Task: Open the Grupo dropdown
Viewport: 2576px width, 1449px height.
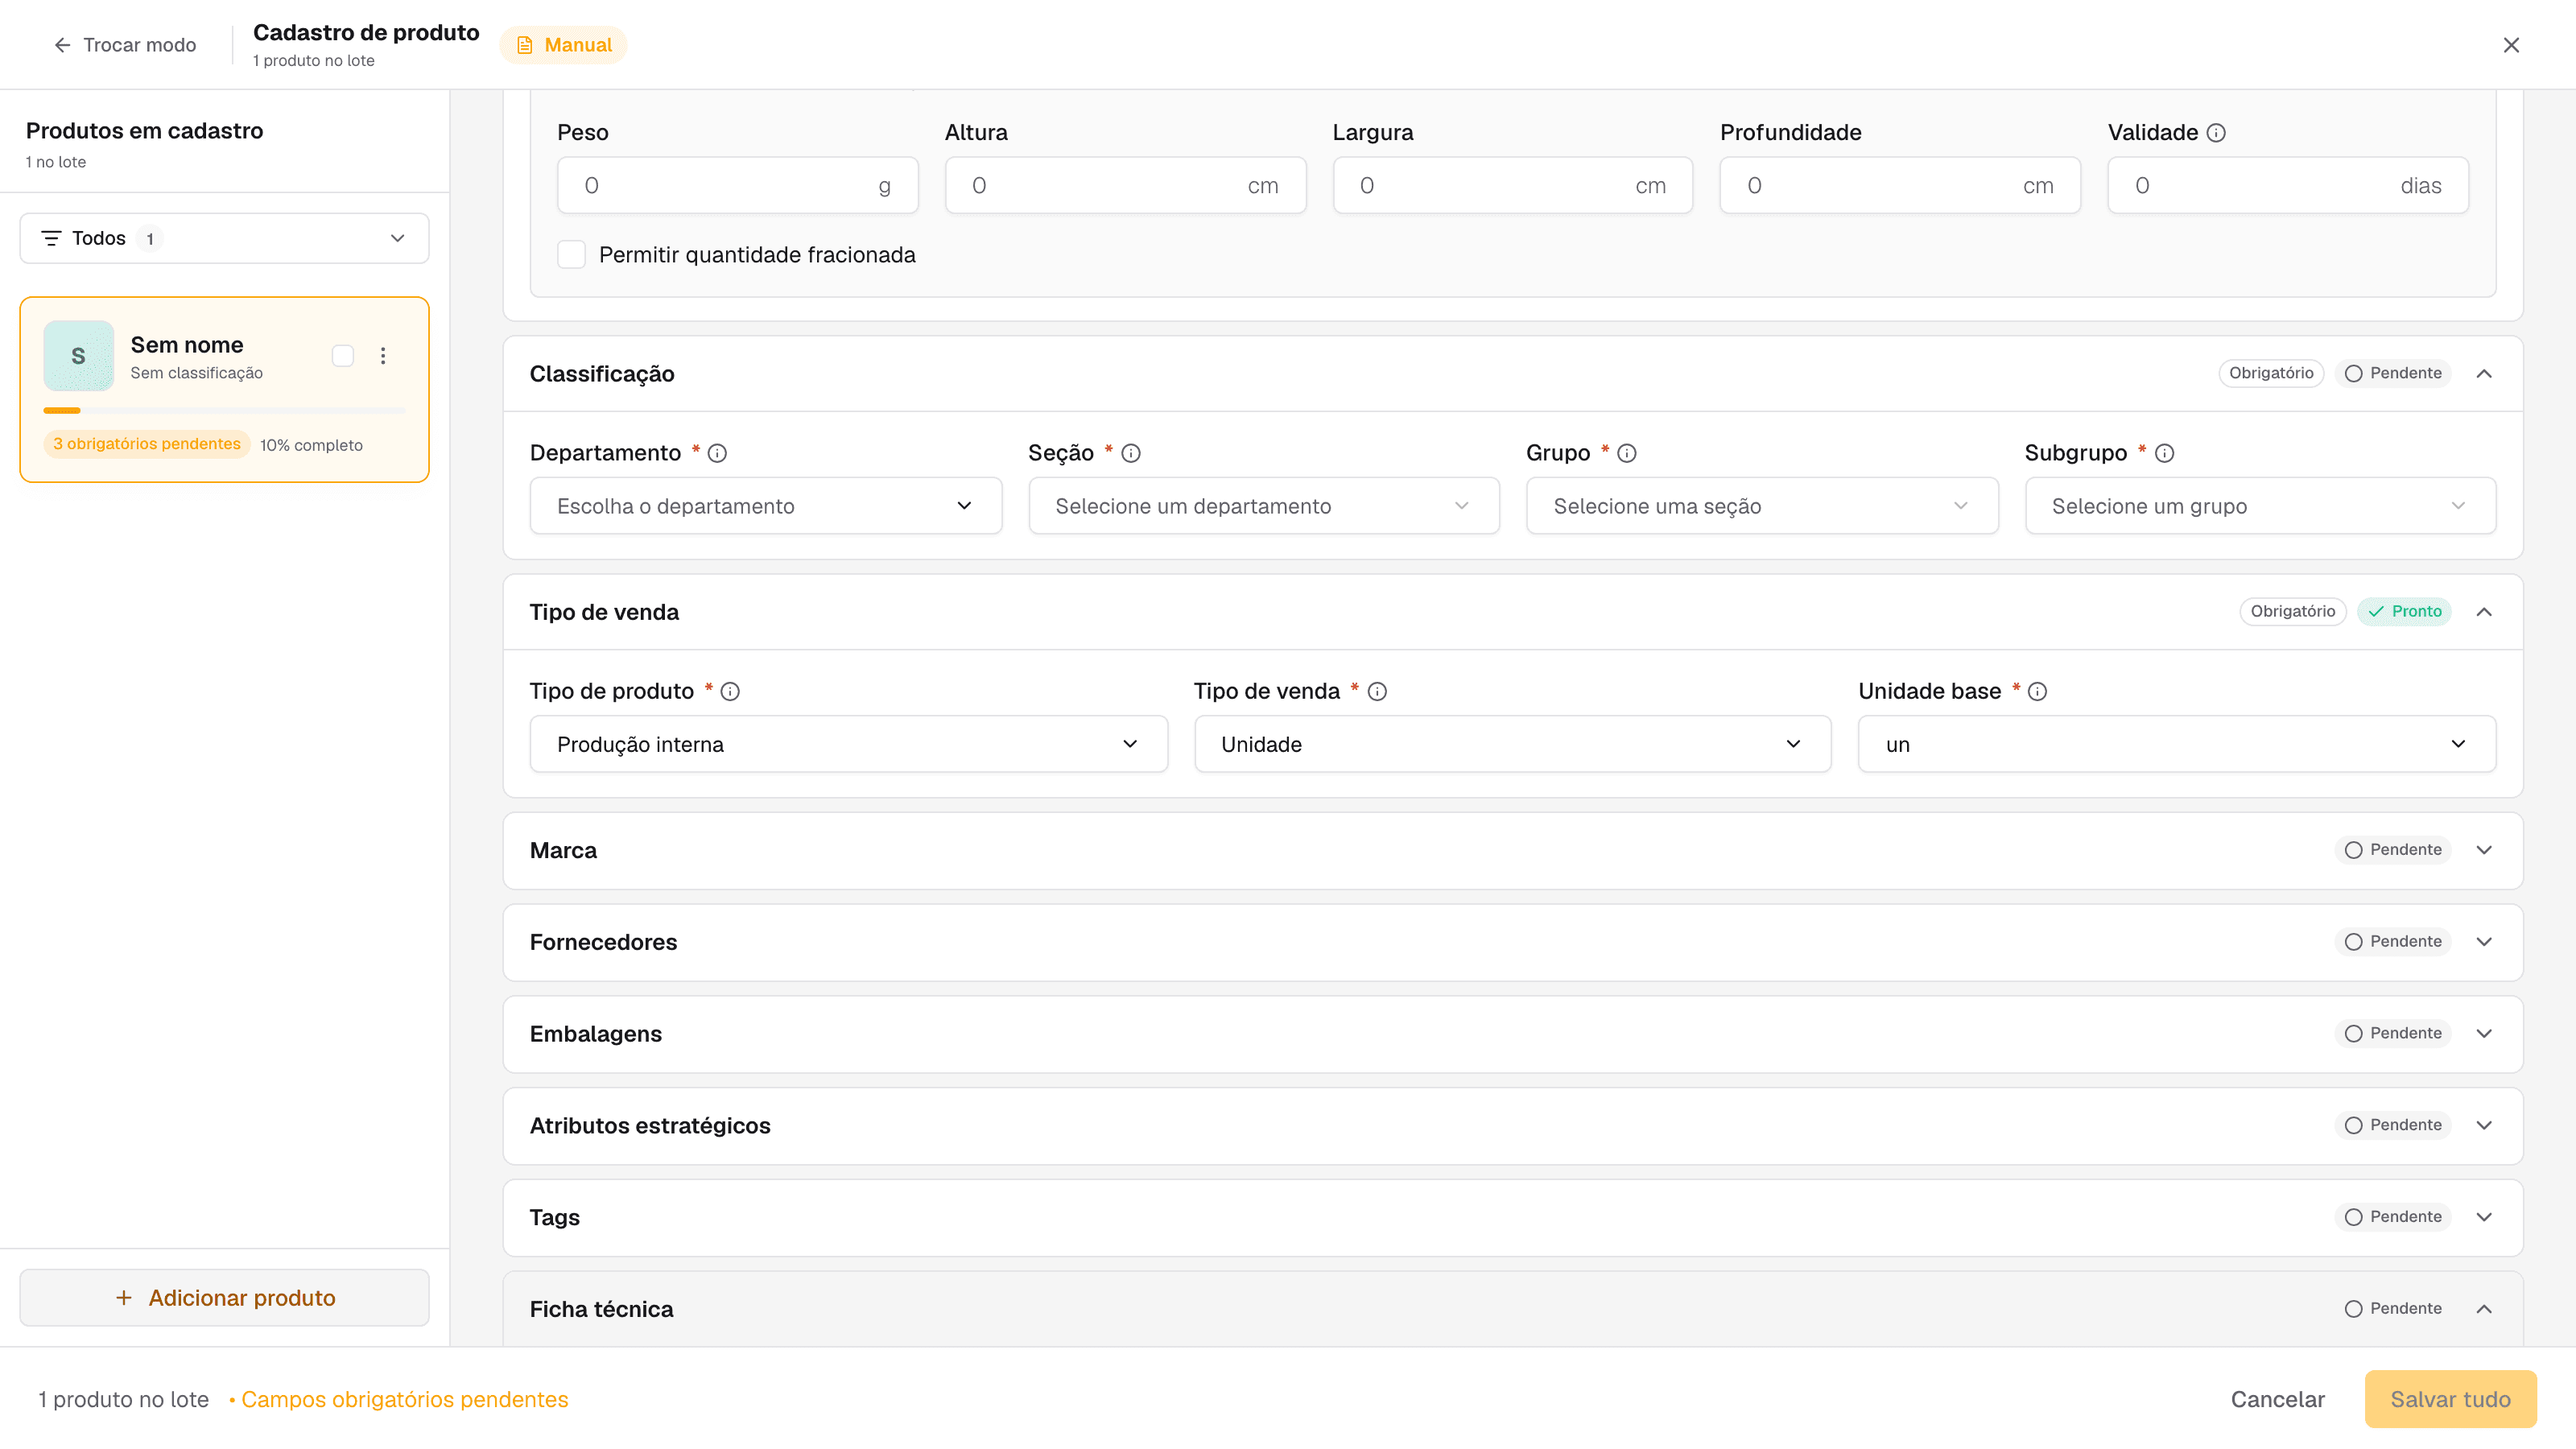Action: (x=1762, y=506)
